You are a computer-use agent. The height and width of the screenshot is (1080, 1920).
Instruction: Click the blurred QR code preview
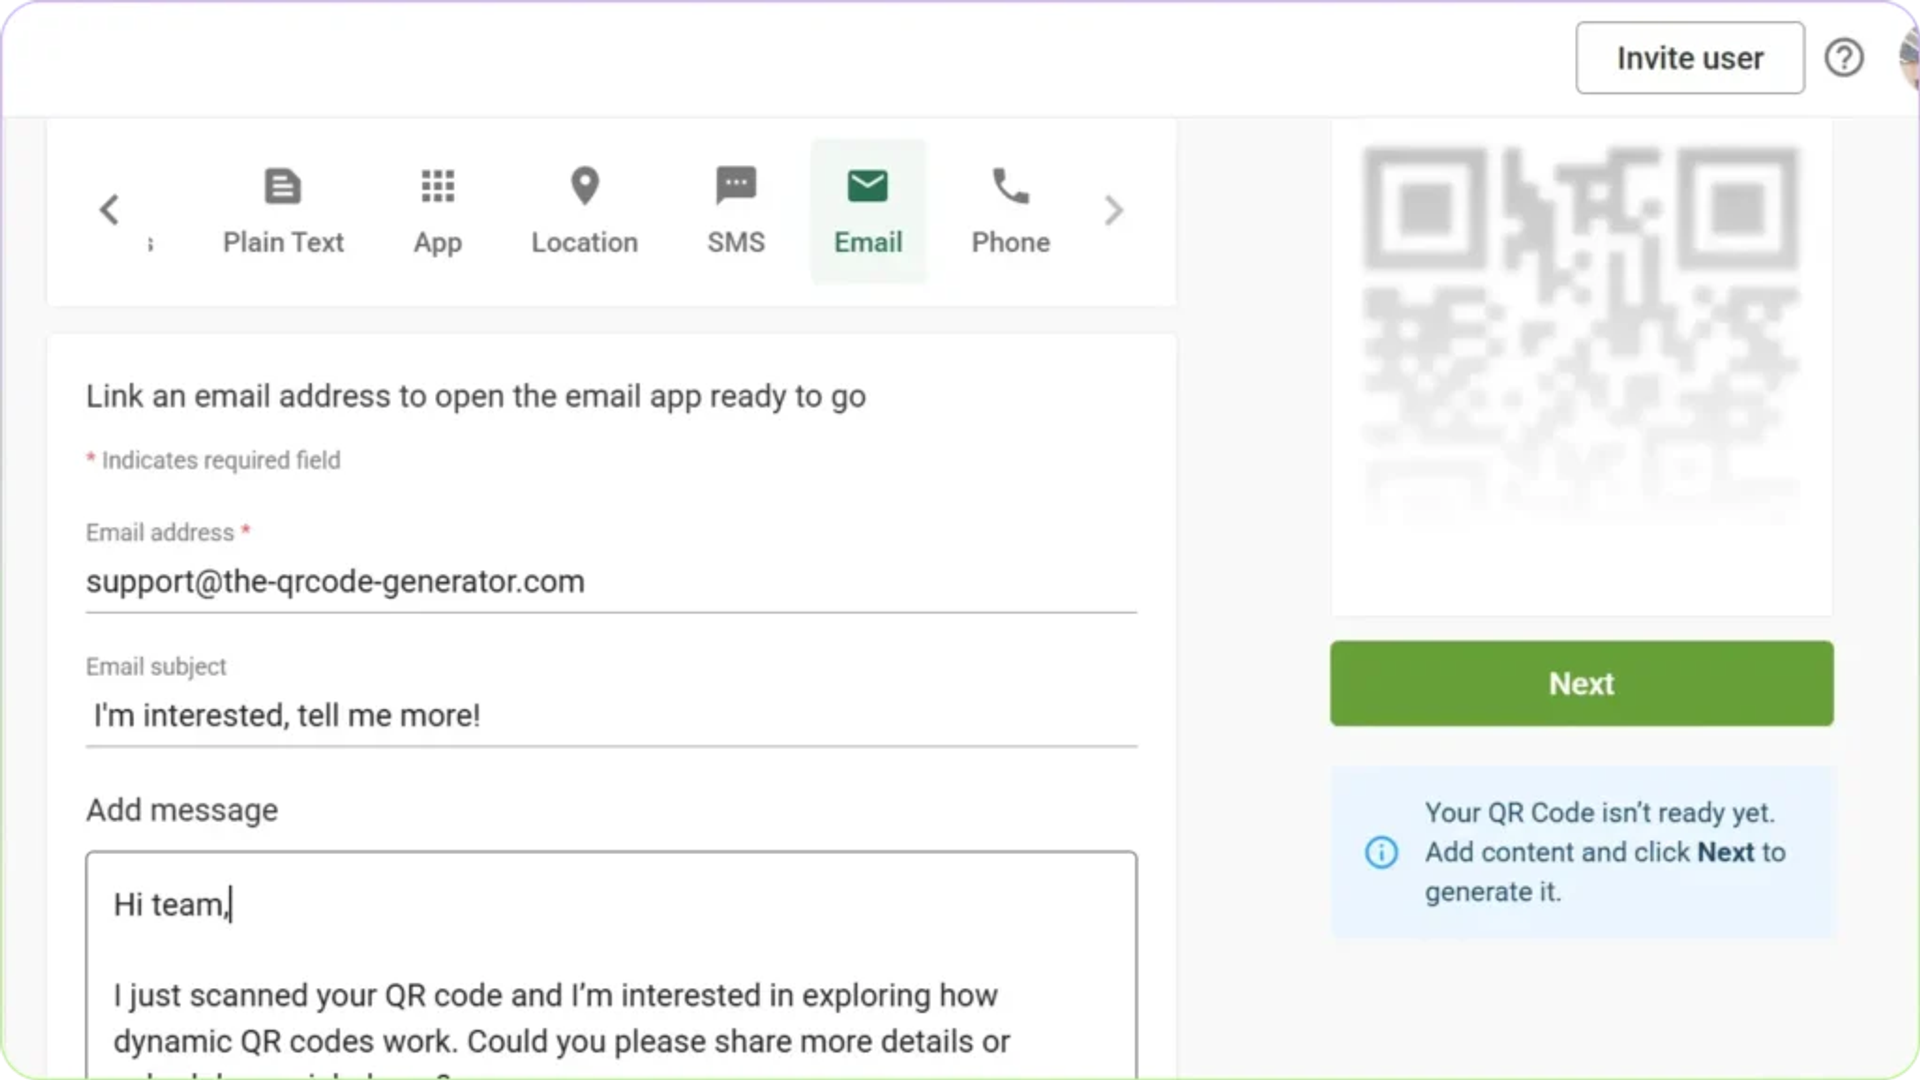[1581, 335]
